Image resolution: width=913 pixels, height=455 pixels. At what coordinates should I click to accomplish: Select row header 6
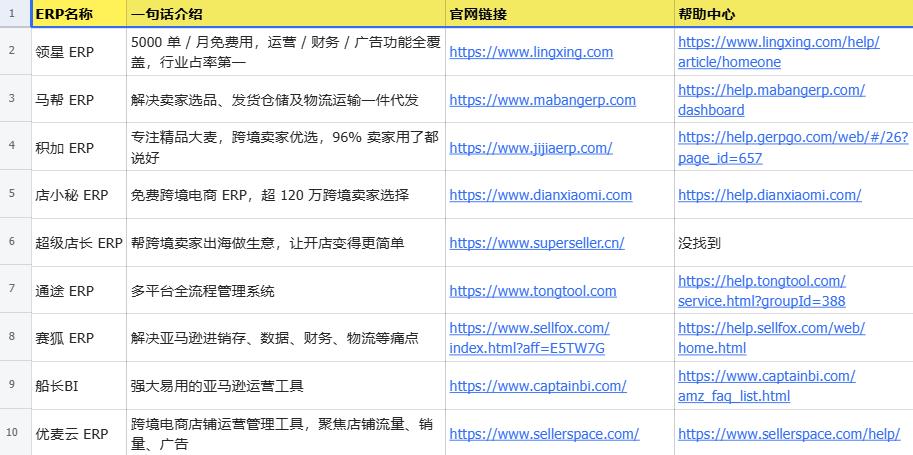point(15,242)
